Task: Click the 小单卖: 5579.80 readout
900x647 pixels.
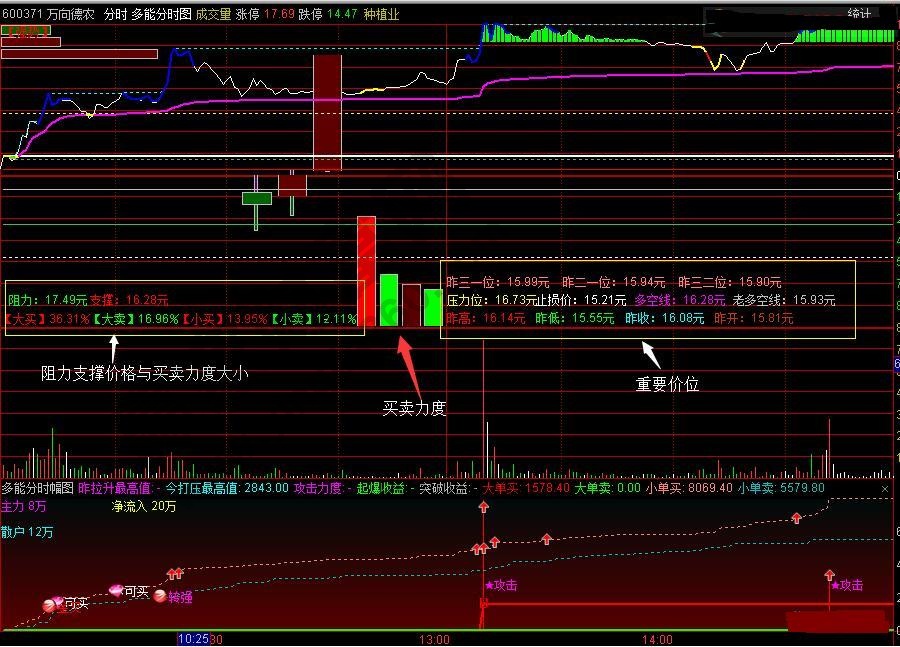Action: [x=781, y=489]
